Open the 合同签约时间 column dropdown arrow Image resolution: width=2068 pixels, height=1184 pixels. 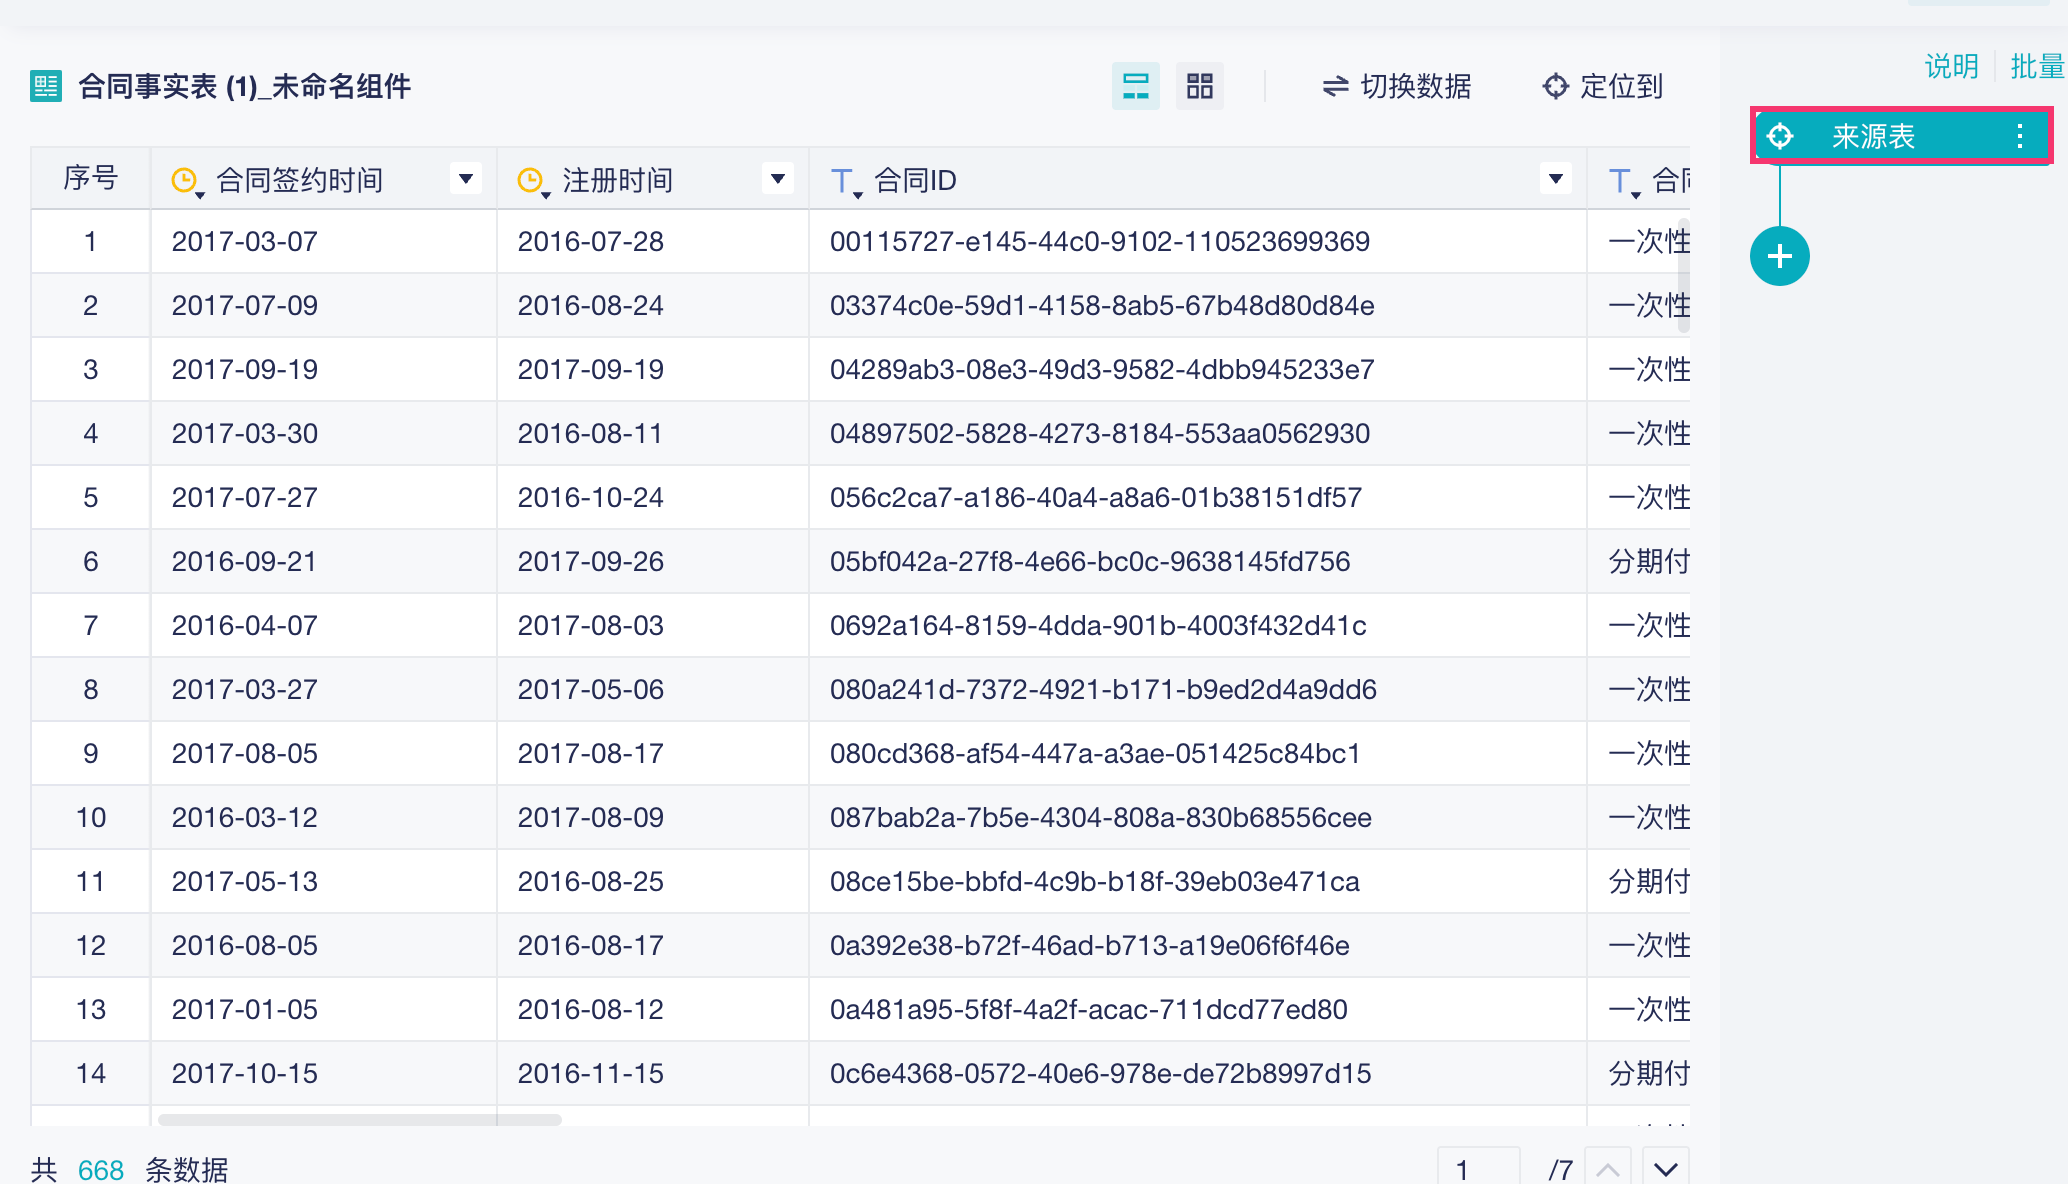coord(465,179)
